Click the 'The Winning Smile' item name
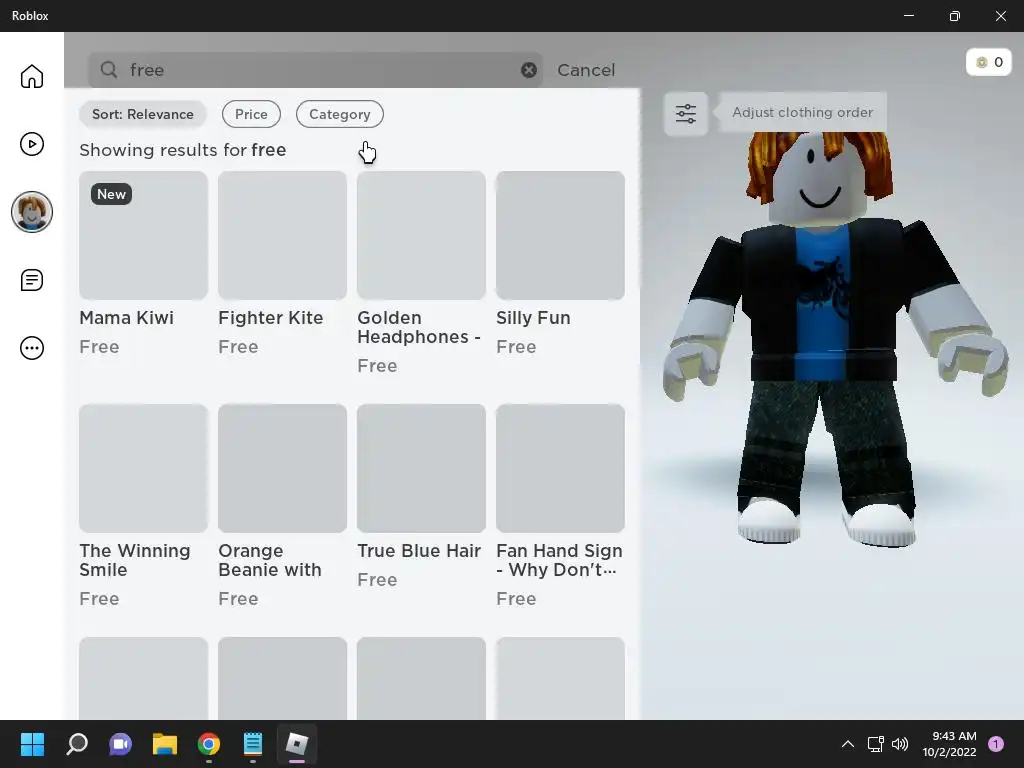 [x=135, y=560]
